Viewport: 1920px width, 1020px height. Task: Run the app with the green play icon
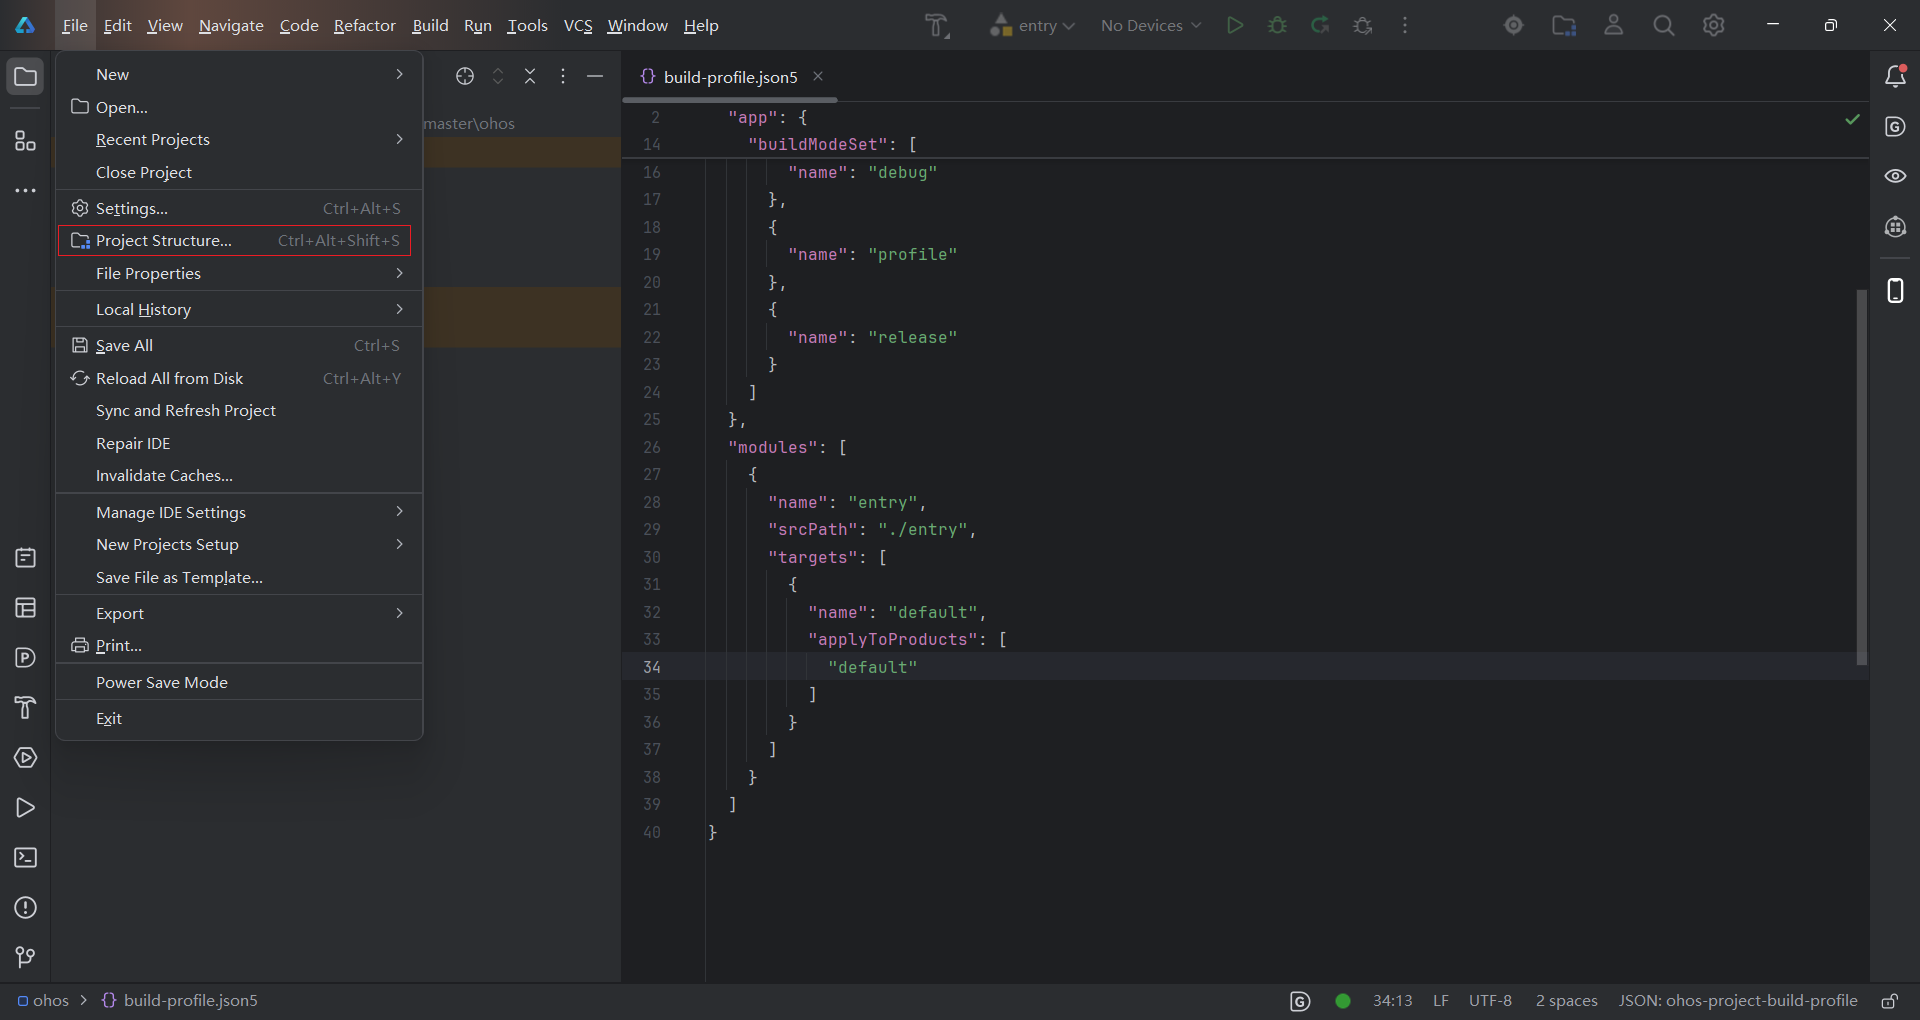tap(1235, 25)
